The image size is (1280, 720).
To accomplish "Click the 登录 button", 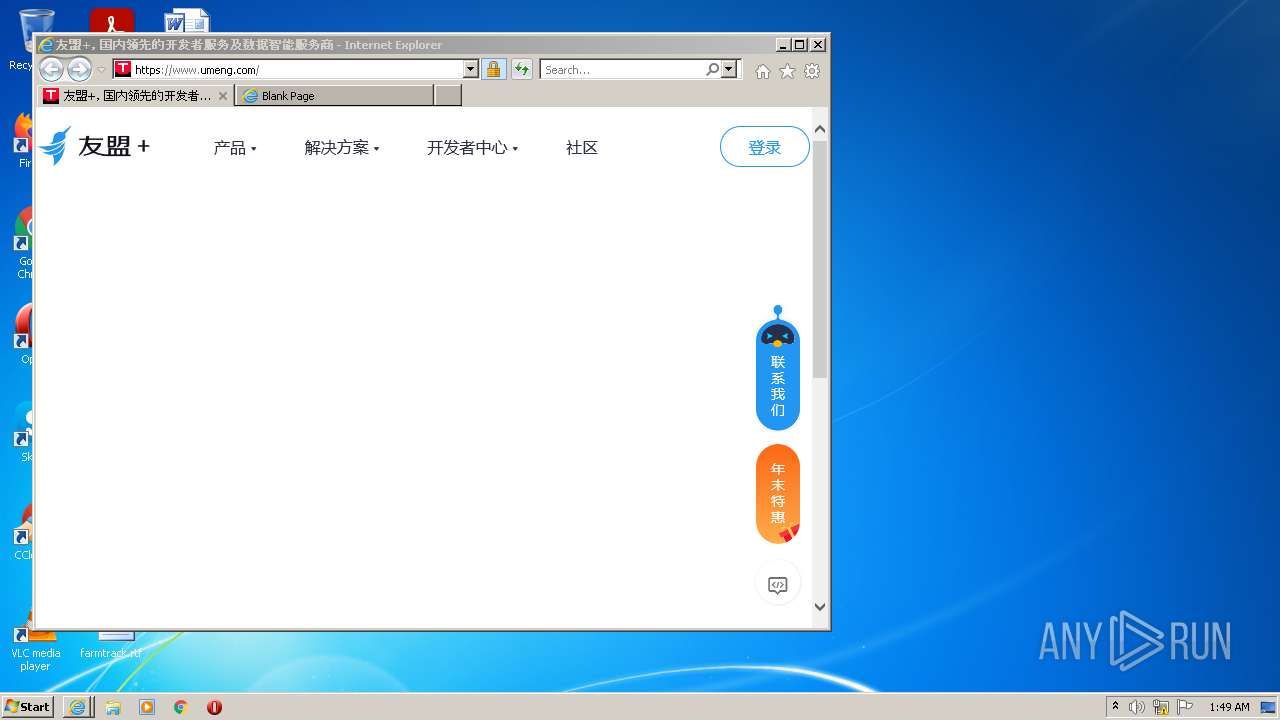I will (x=765, y=147).
